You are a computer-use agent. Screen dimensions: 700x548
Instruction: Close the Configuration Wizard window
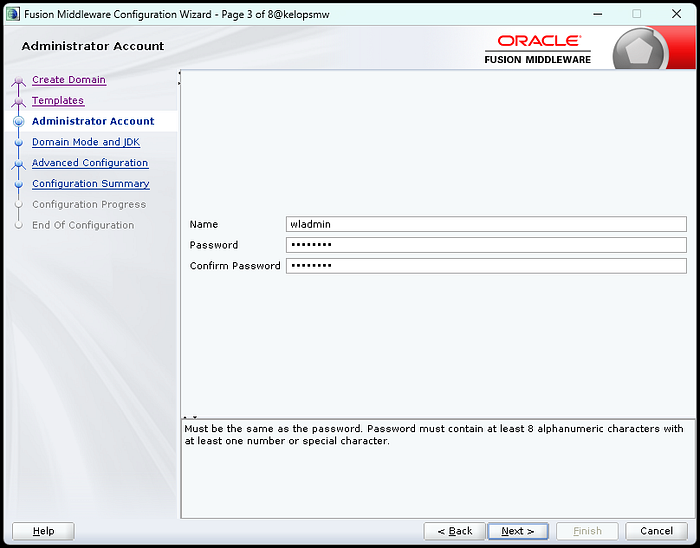pyautogui.click(x=676, y=14)
